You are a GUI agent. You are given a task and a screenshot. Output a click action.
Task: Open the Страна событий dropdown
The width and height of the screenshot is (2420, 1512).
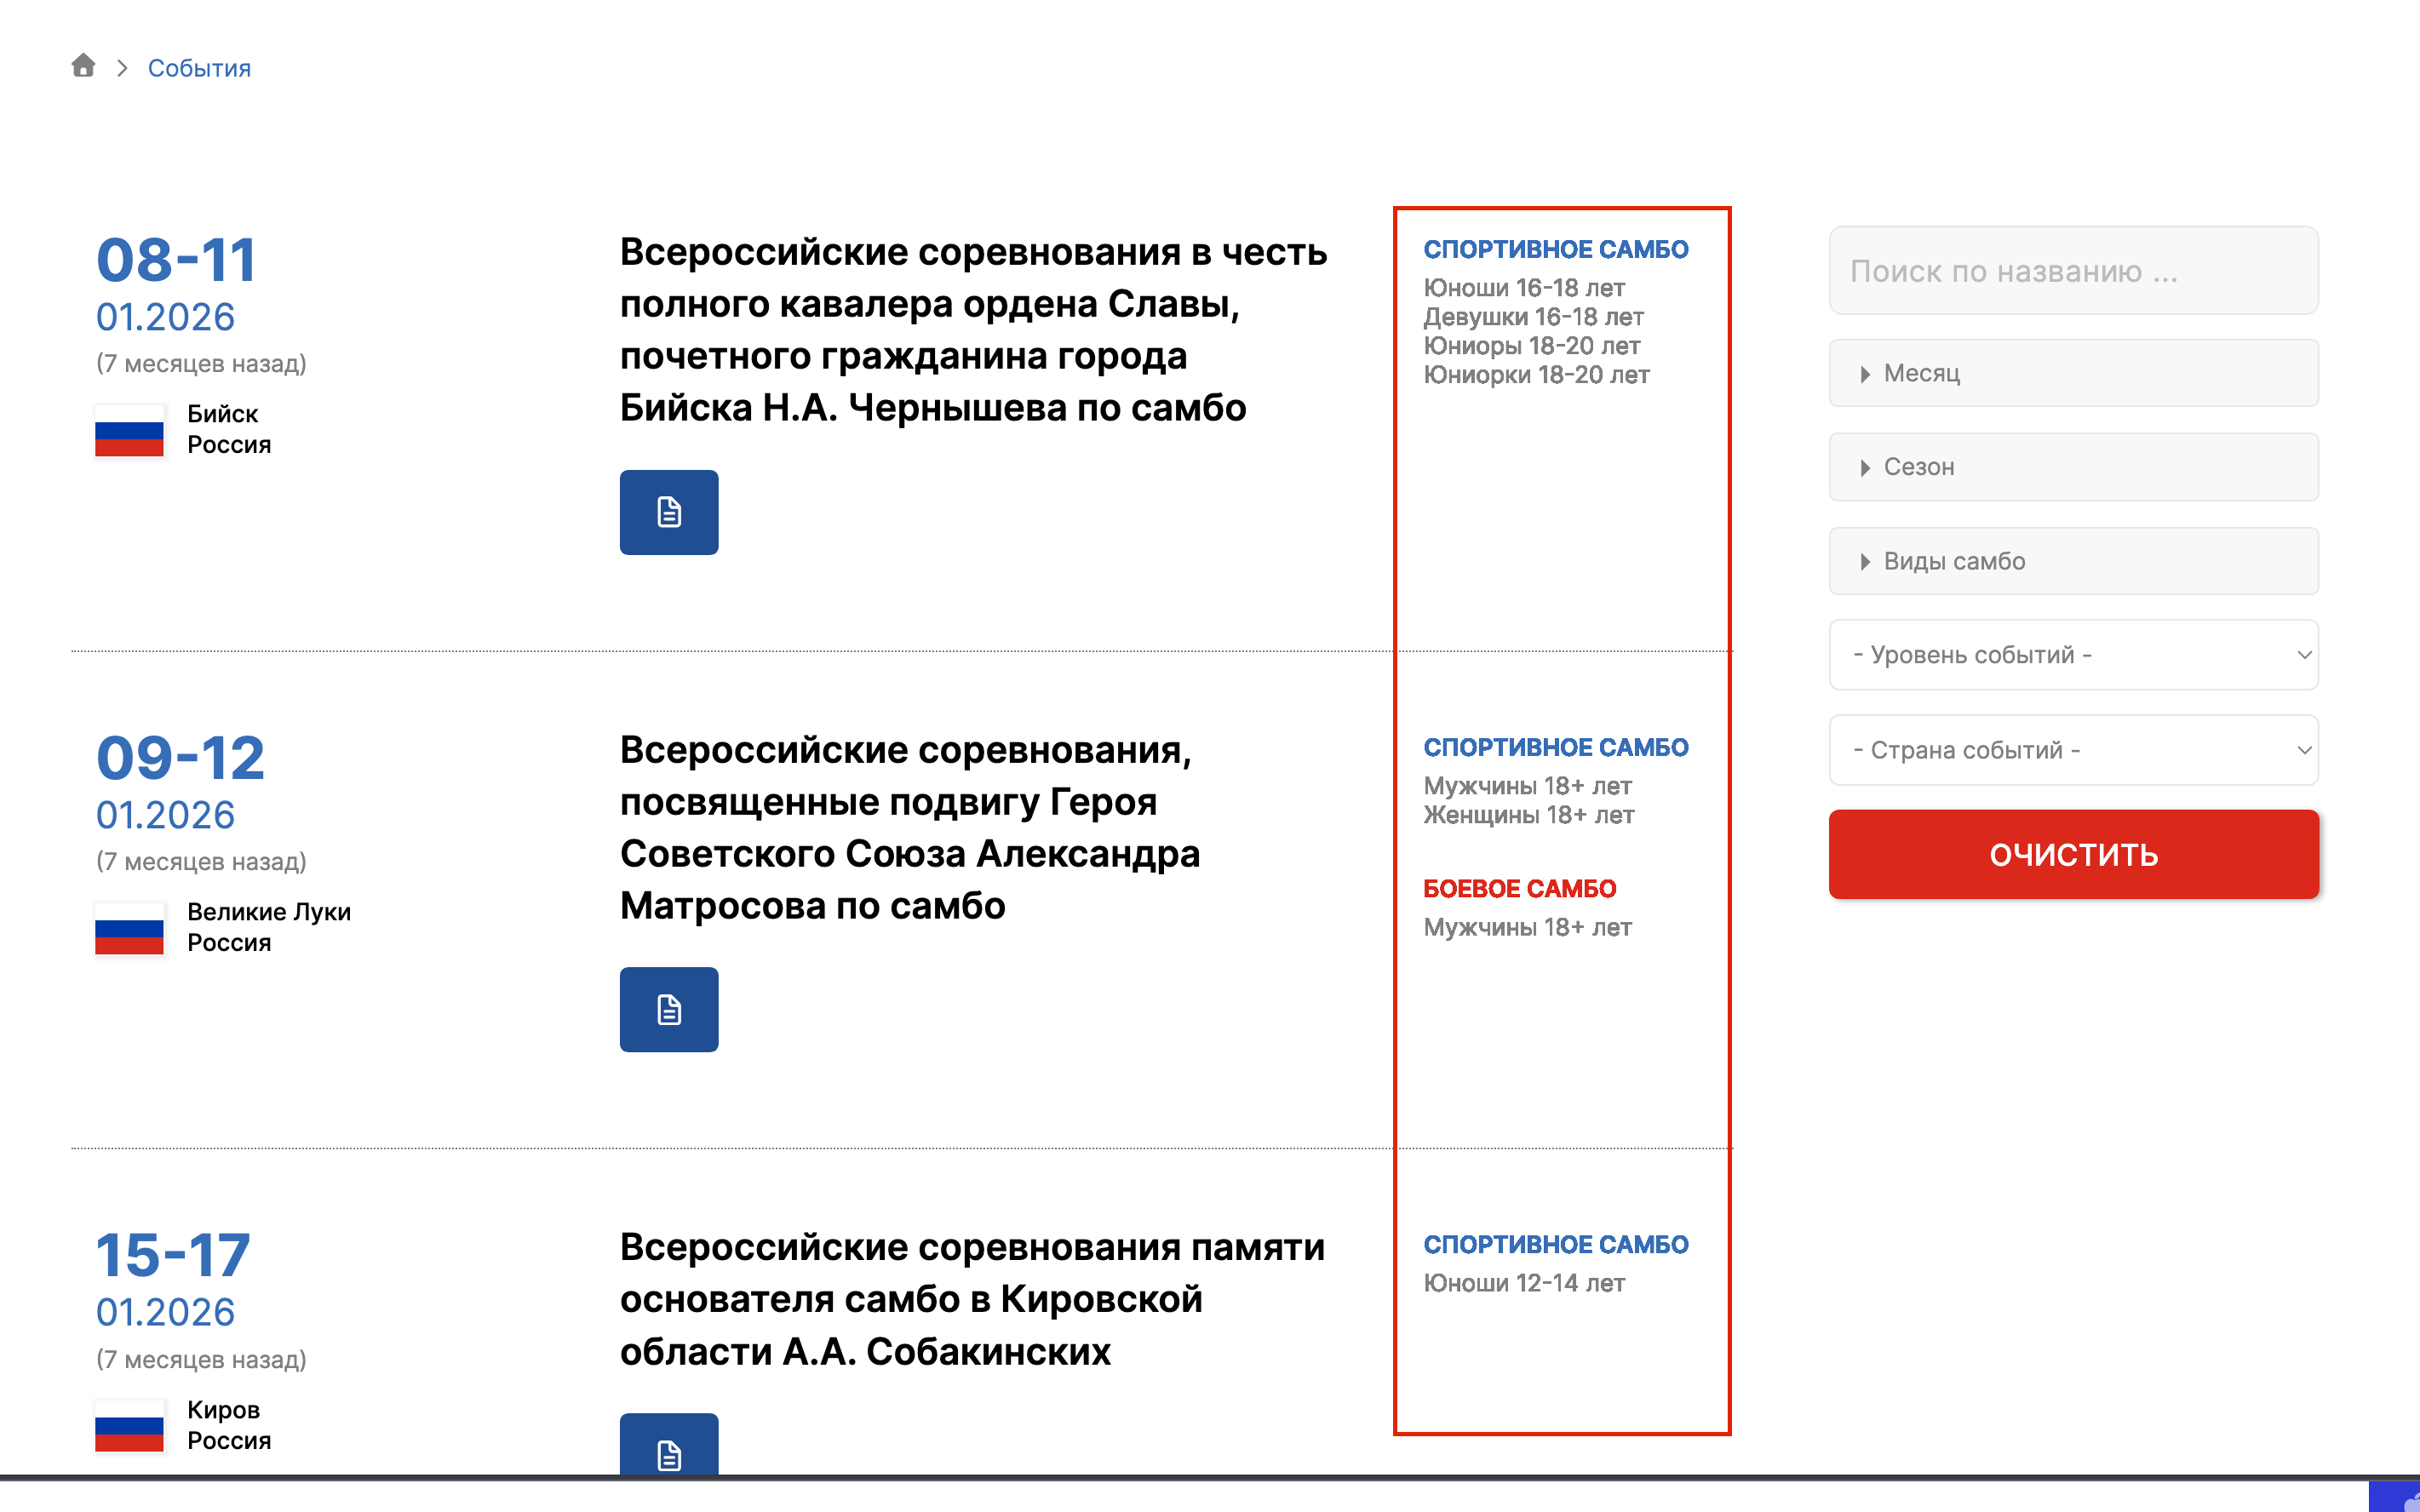point(2073,750)
